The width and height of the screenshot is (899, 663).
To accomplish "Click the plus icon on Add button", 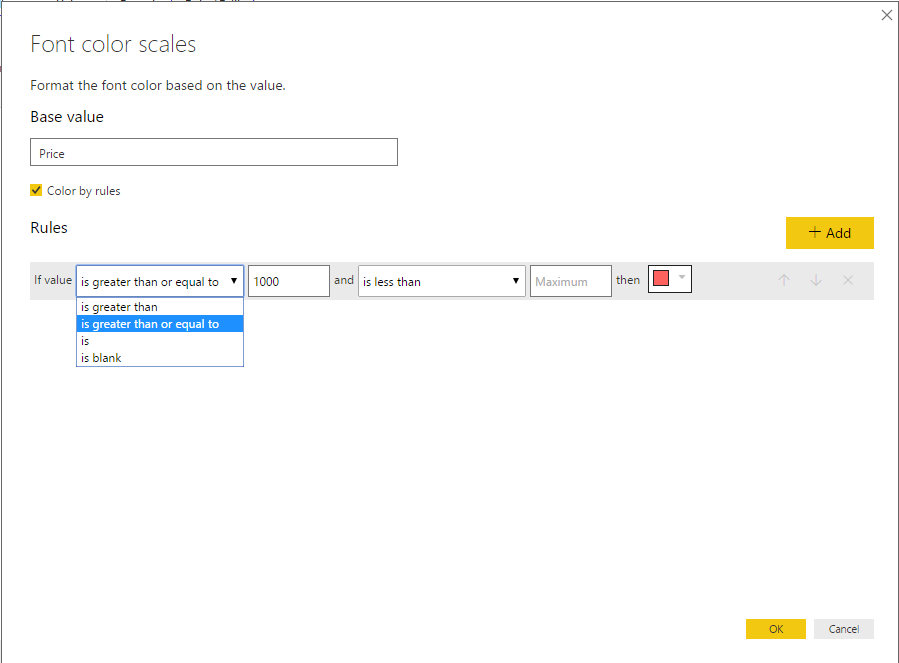I will point(814,233).
